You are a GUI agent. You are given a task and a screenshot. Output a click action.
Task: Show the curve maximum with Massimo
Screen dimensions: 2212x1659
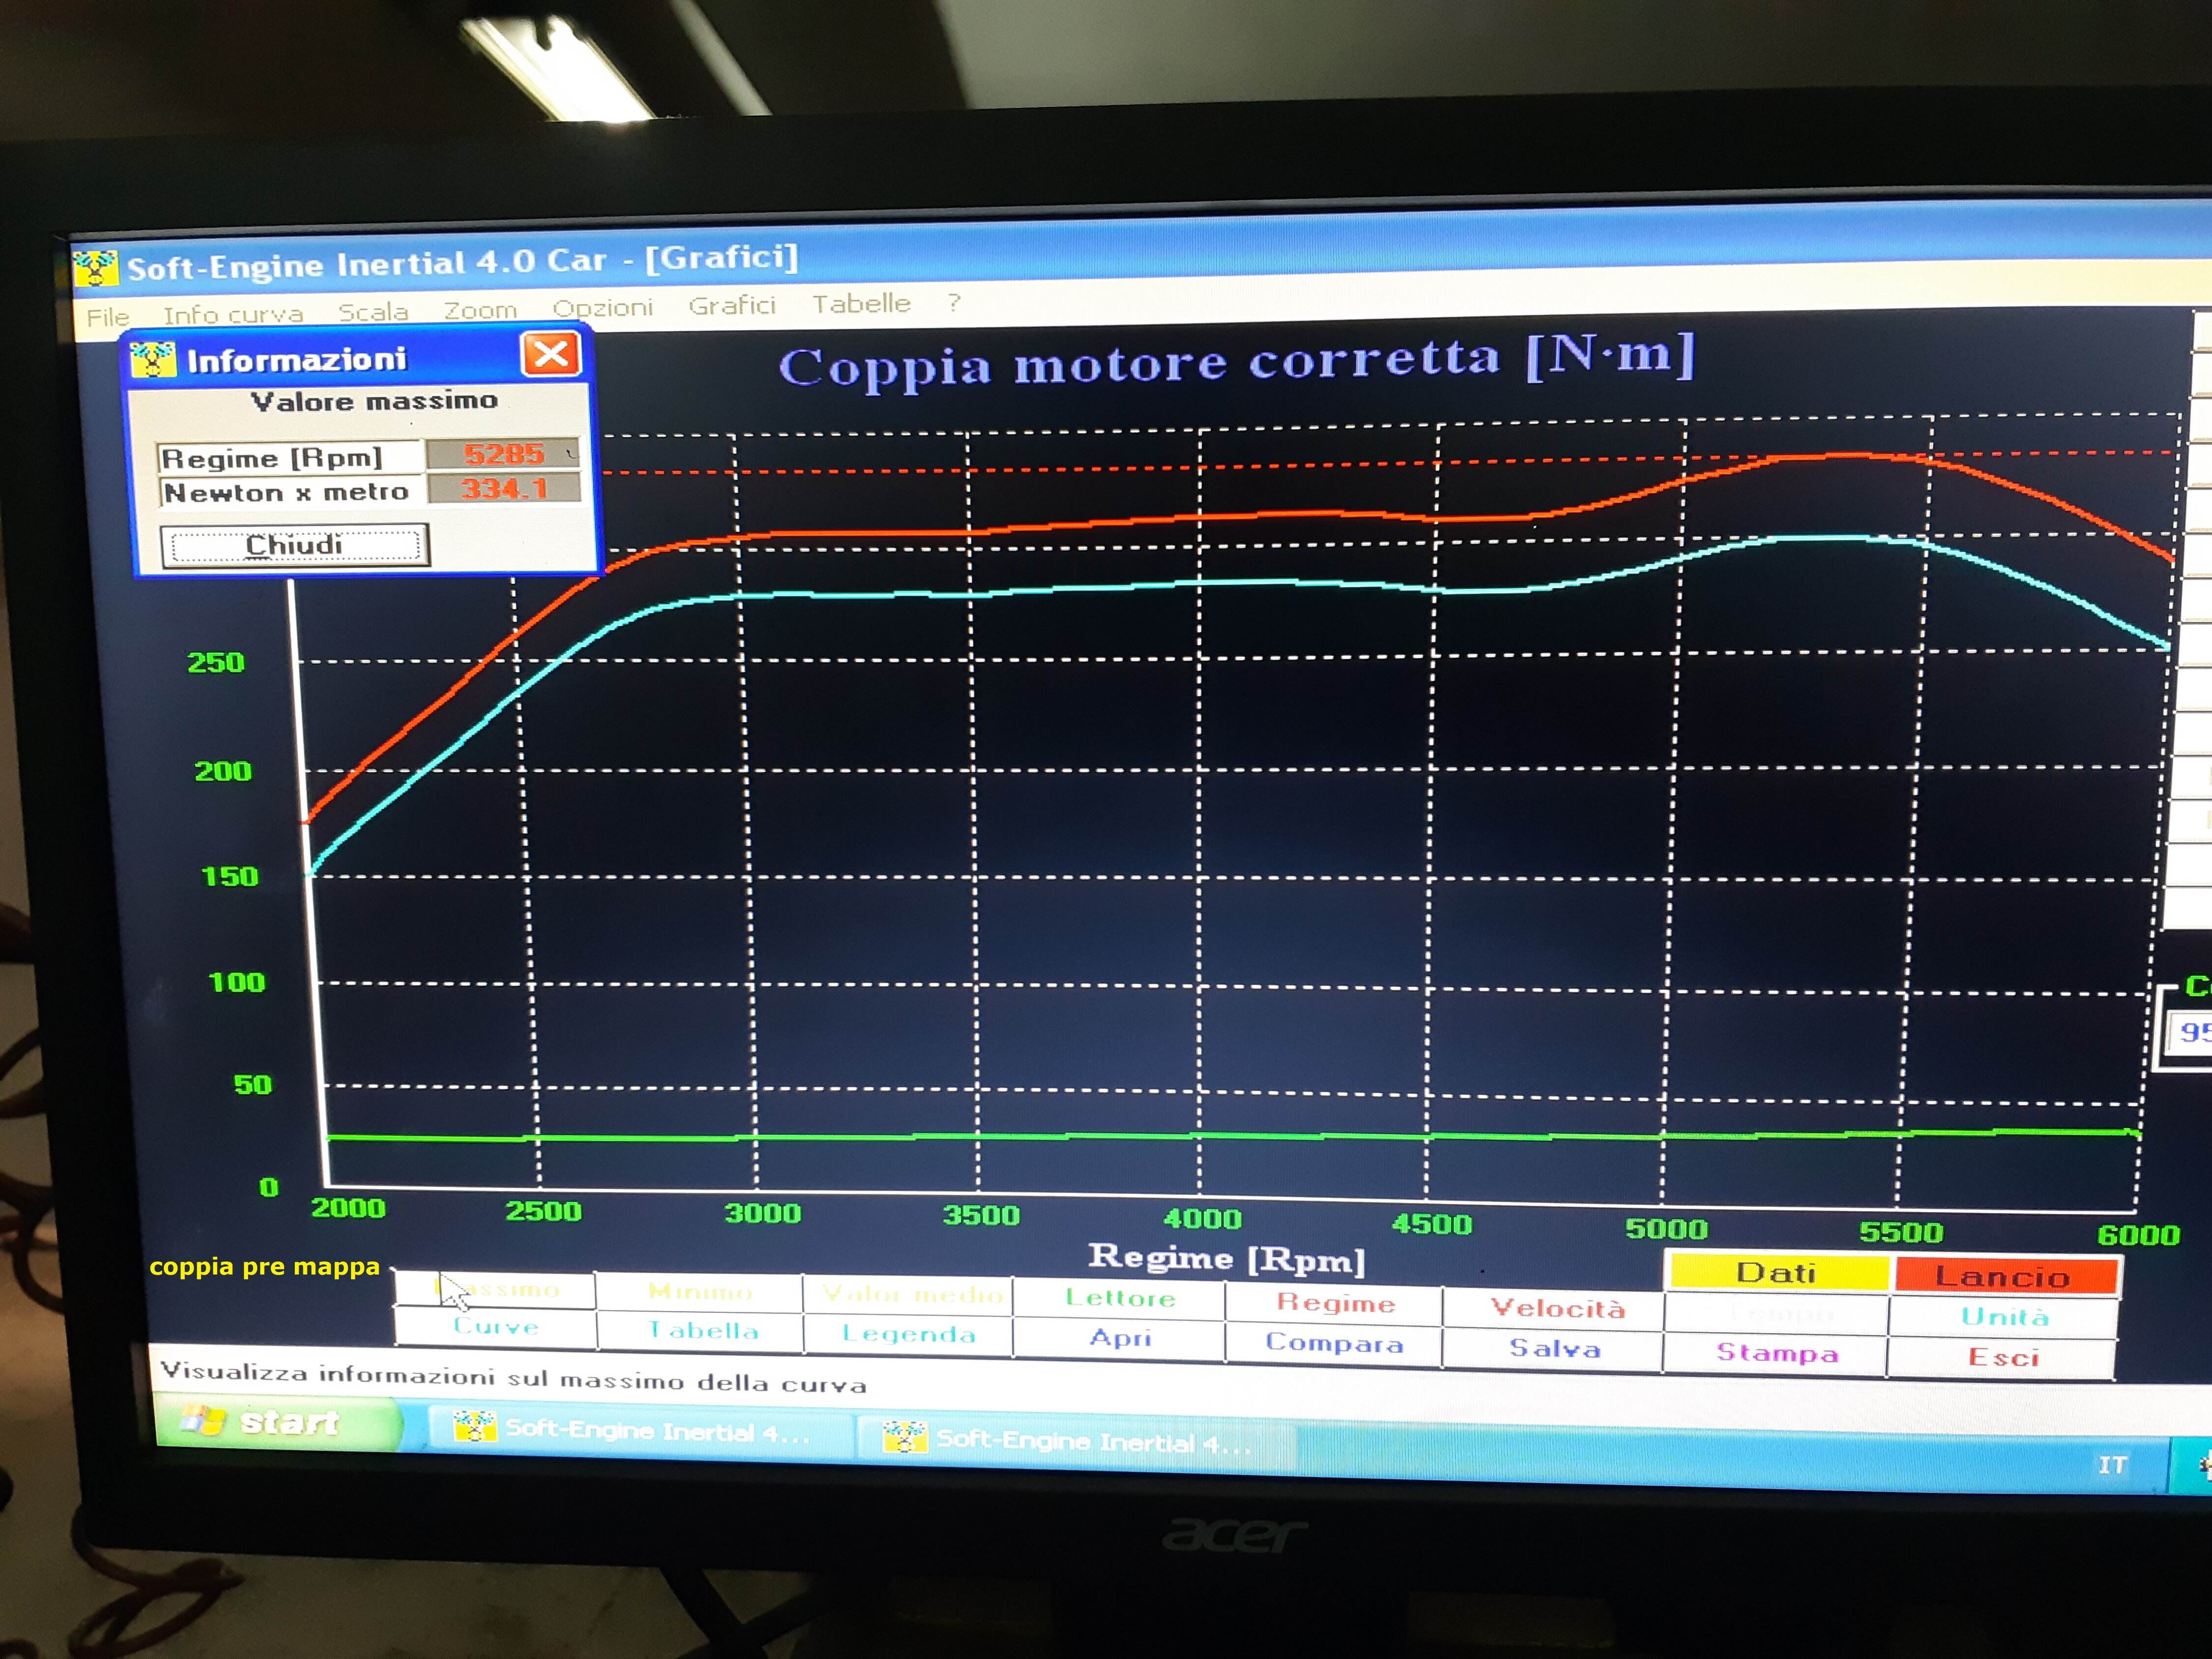click(x=496, y=1290)
